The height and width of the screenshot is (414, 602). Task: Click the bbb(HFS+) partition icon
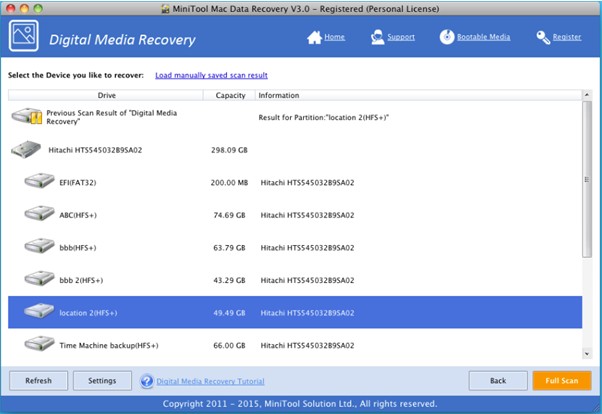40,246
